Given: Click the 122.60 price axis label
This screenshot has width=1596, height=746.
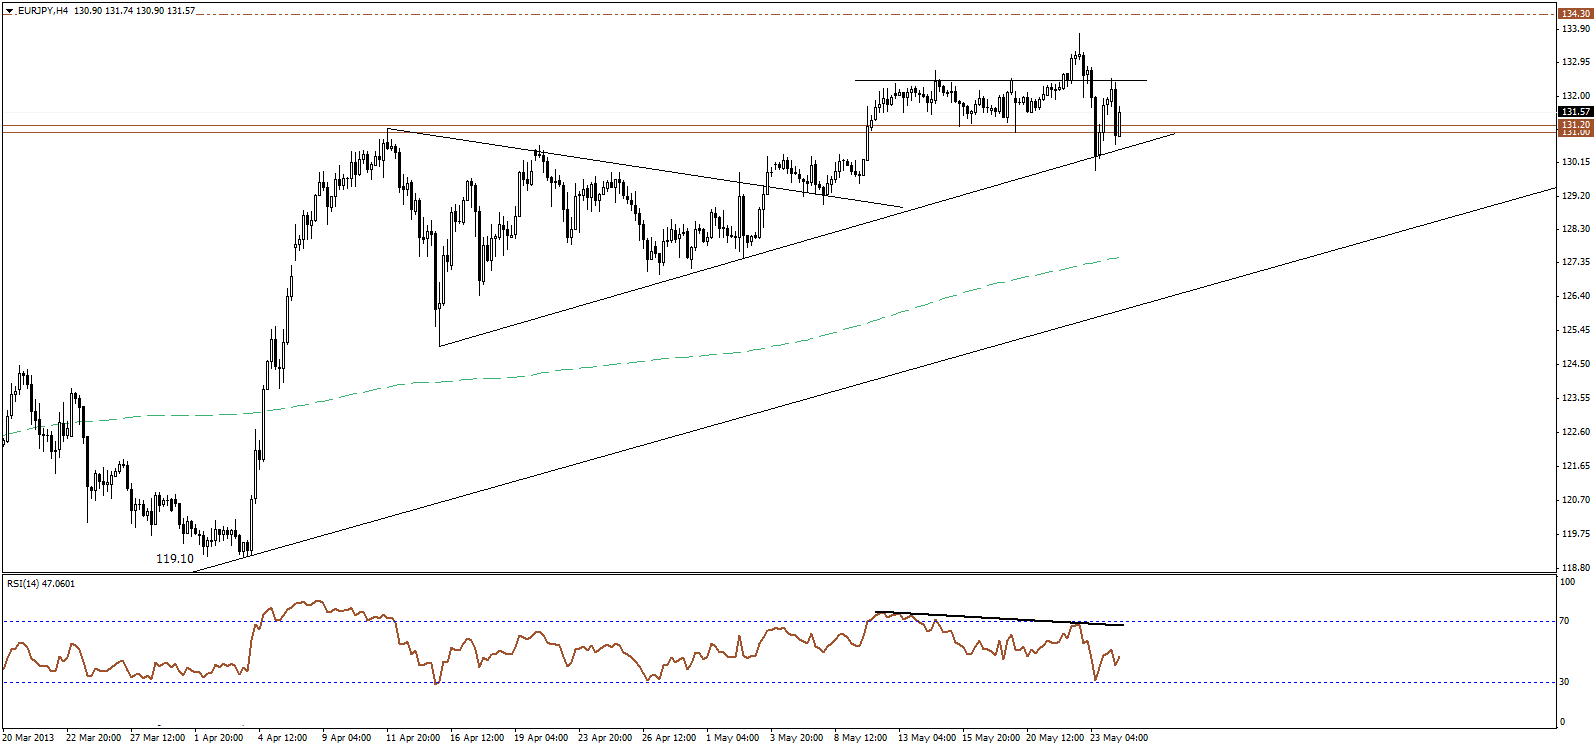Looking at the screenshot, I should (x=1575, y=432).
